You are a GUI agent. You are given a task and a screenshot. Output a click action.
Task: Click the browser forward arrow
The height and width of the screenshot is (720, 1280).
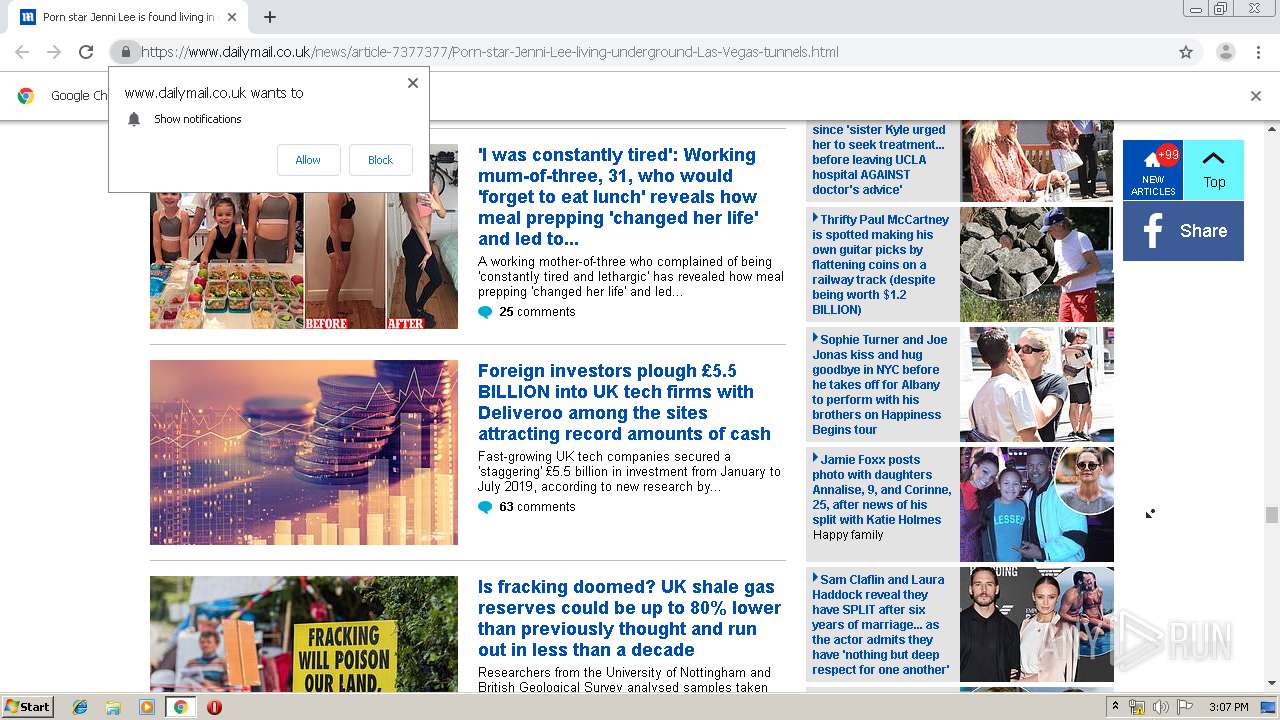coord(54,52)
